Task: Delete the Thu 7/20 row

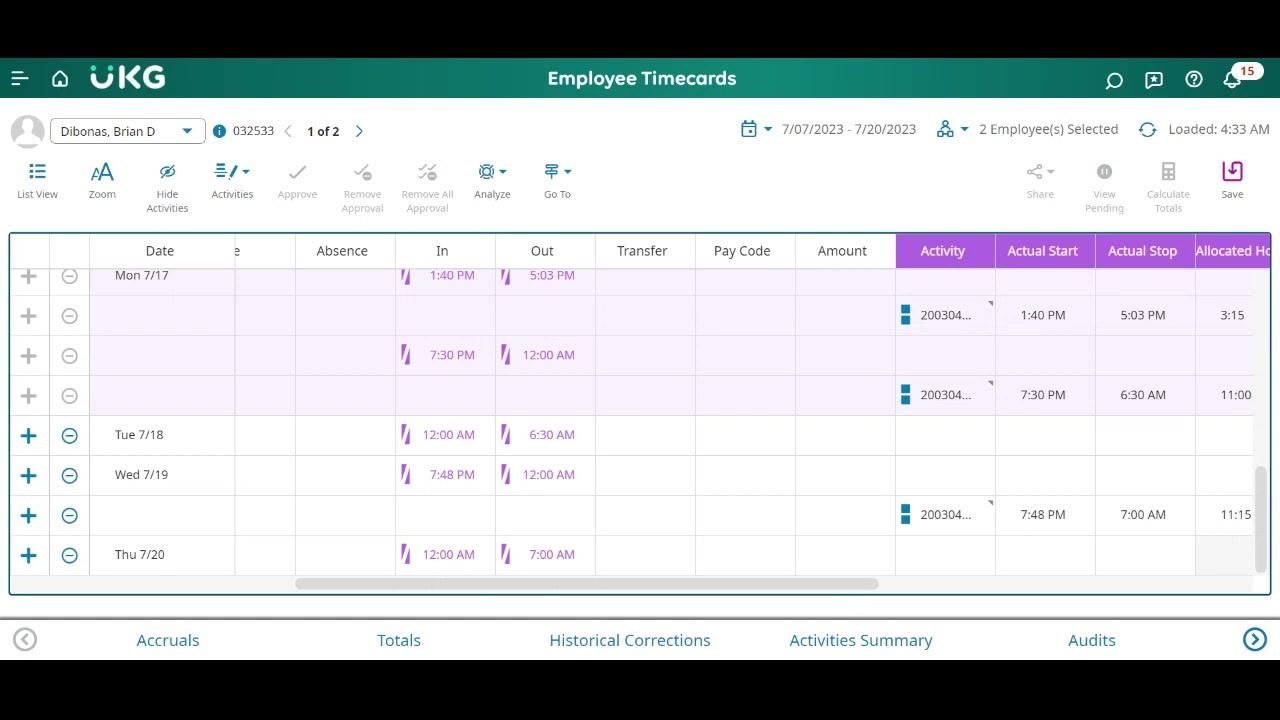Action: [69, 555]
